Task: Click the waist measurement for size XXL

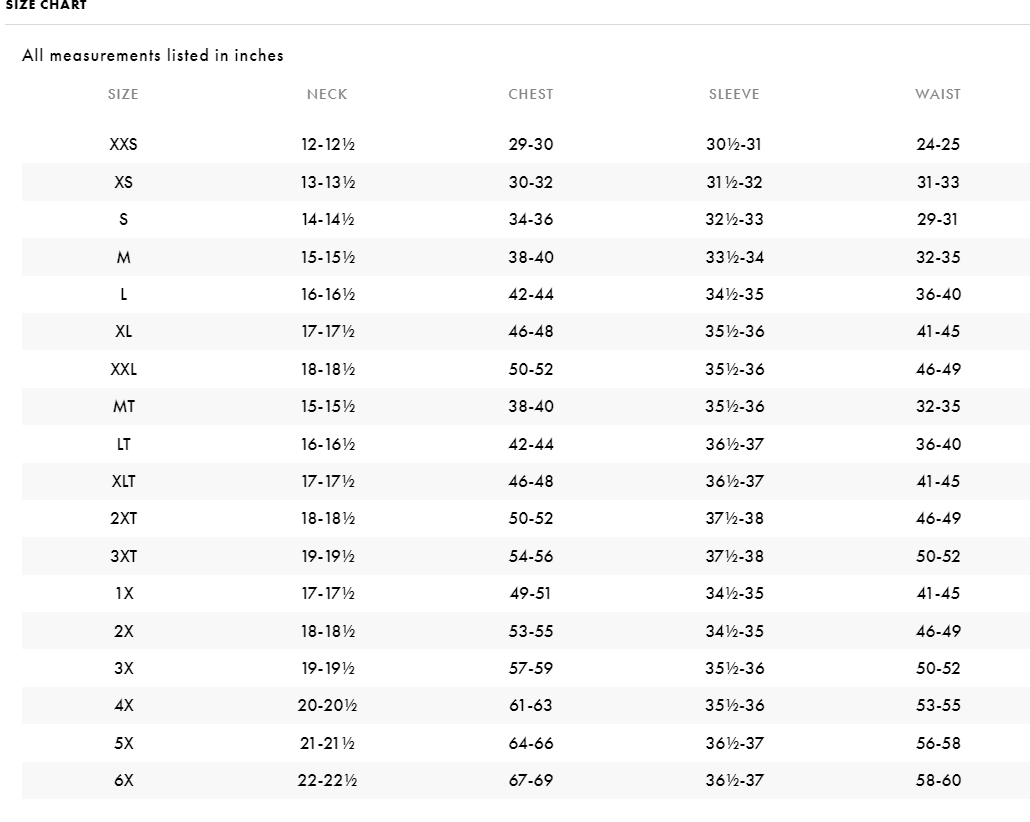Action: [937, 369]
